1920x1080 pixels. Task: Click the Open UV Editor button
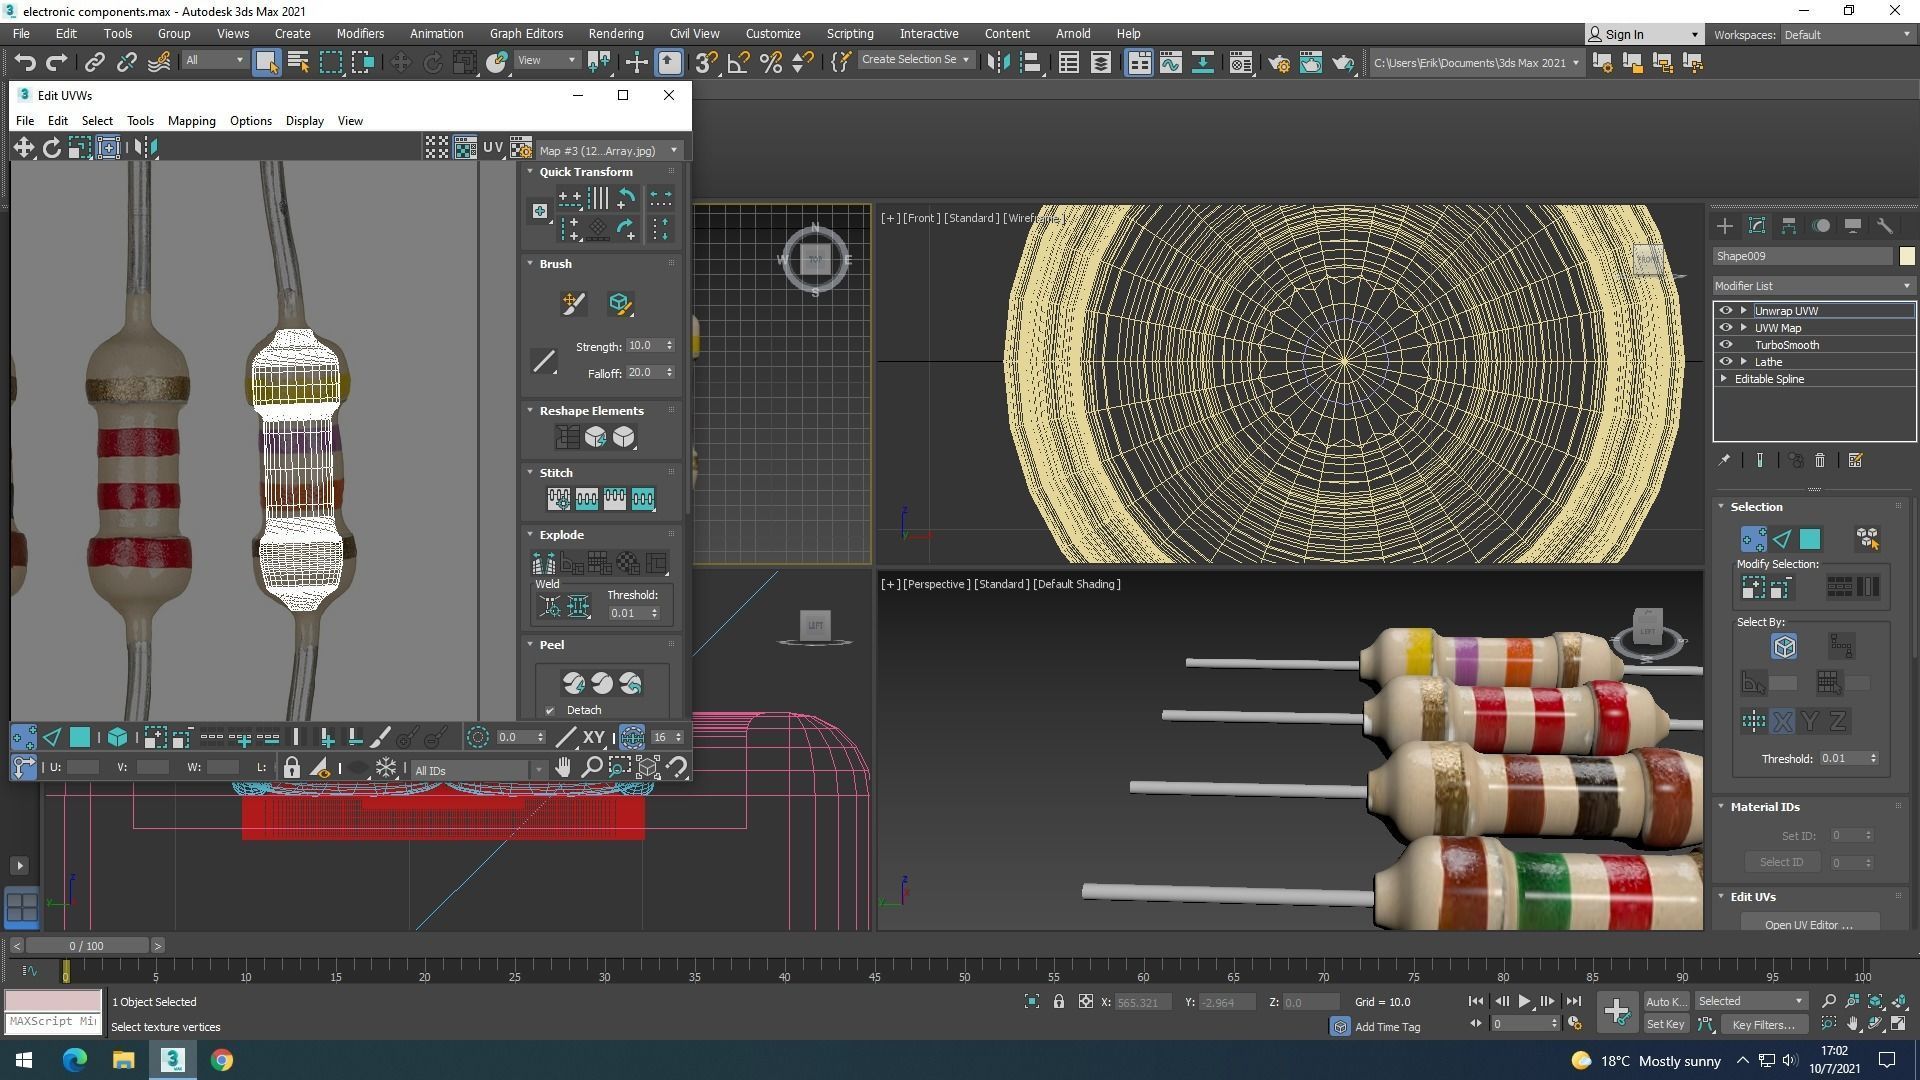click(x=1808, y=924)
